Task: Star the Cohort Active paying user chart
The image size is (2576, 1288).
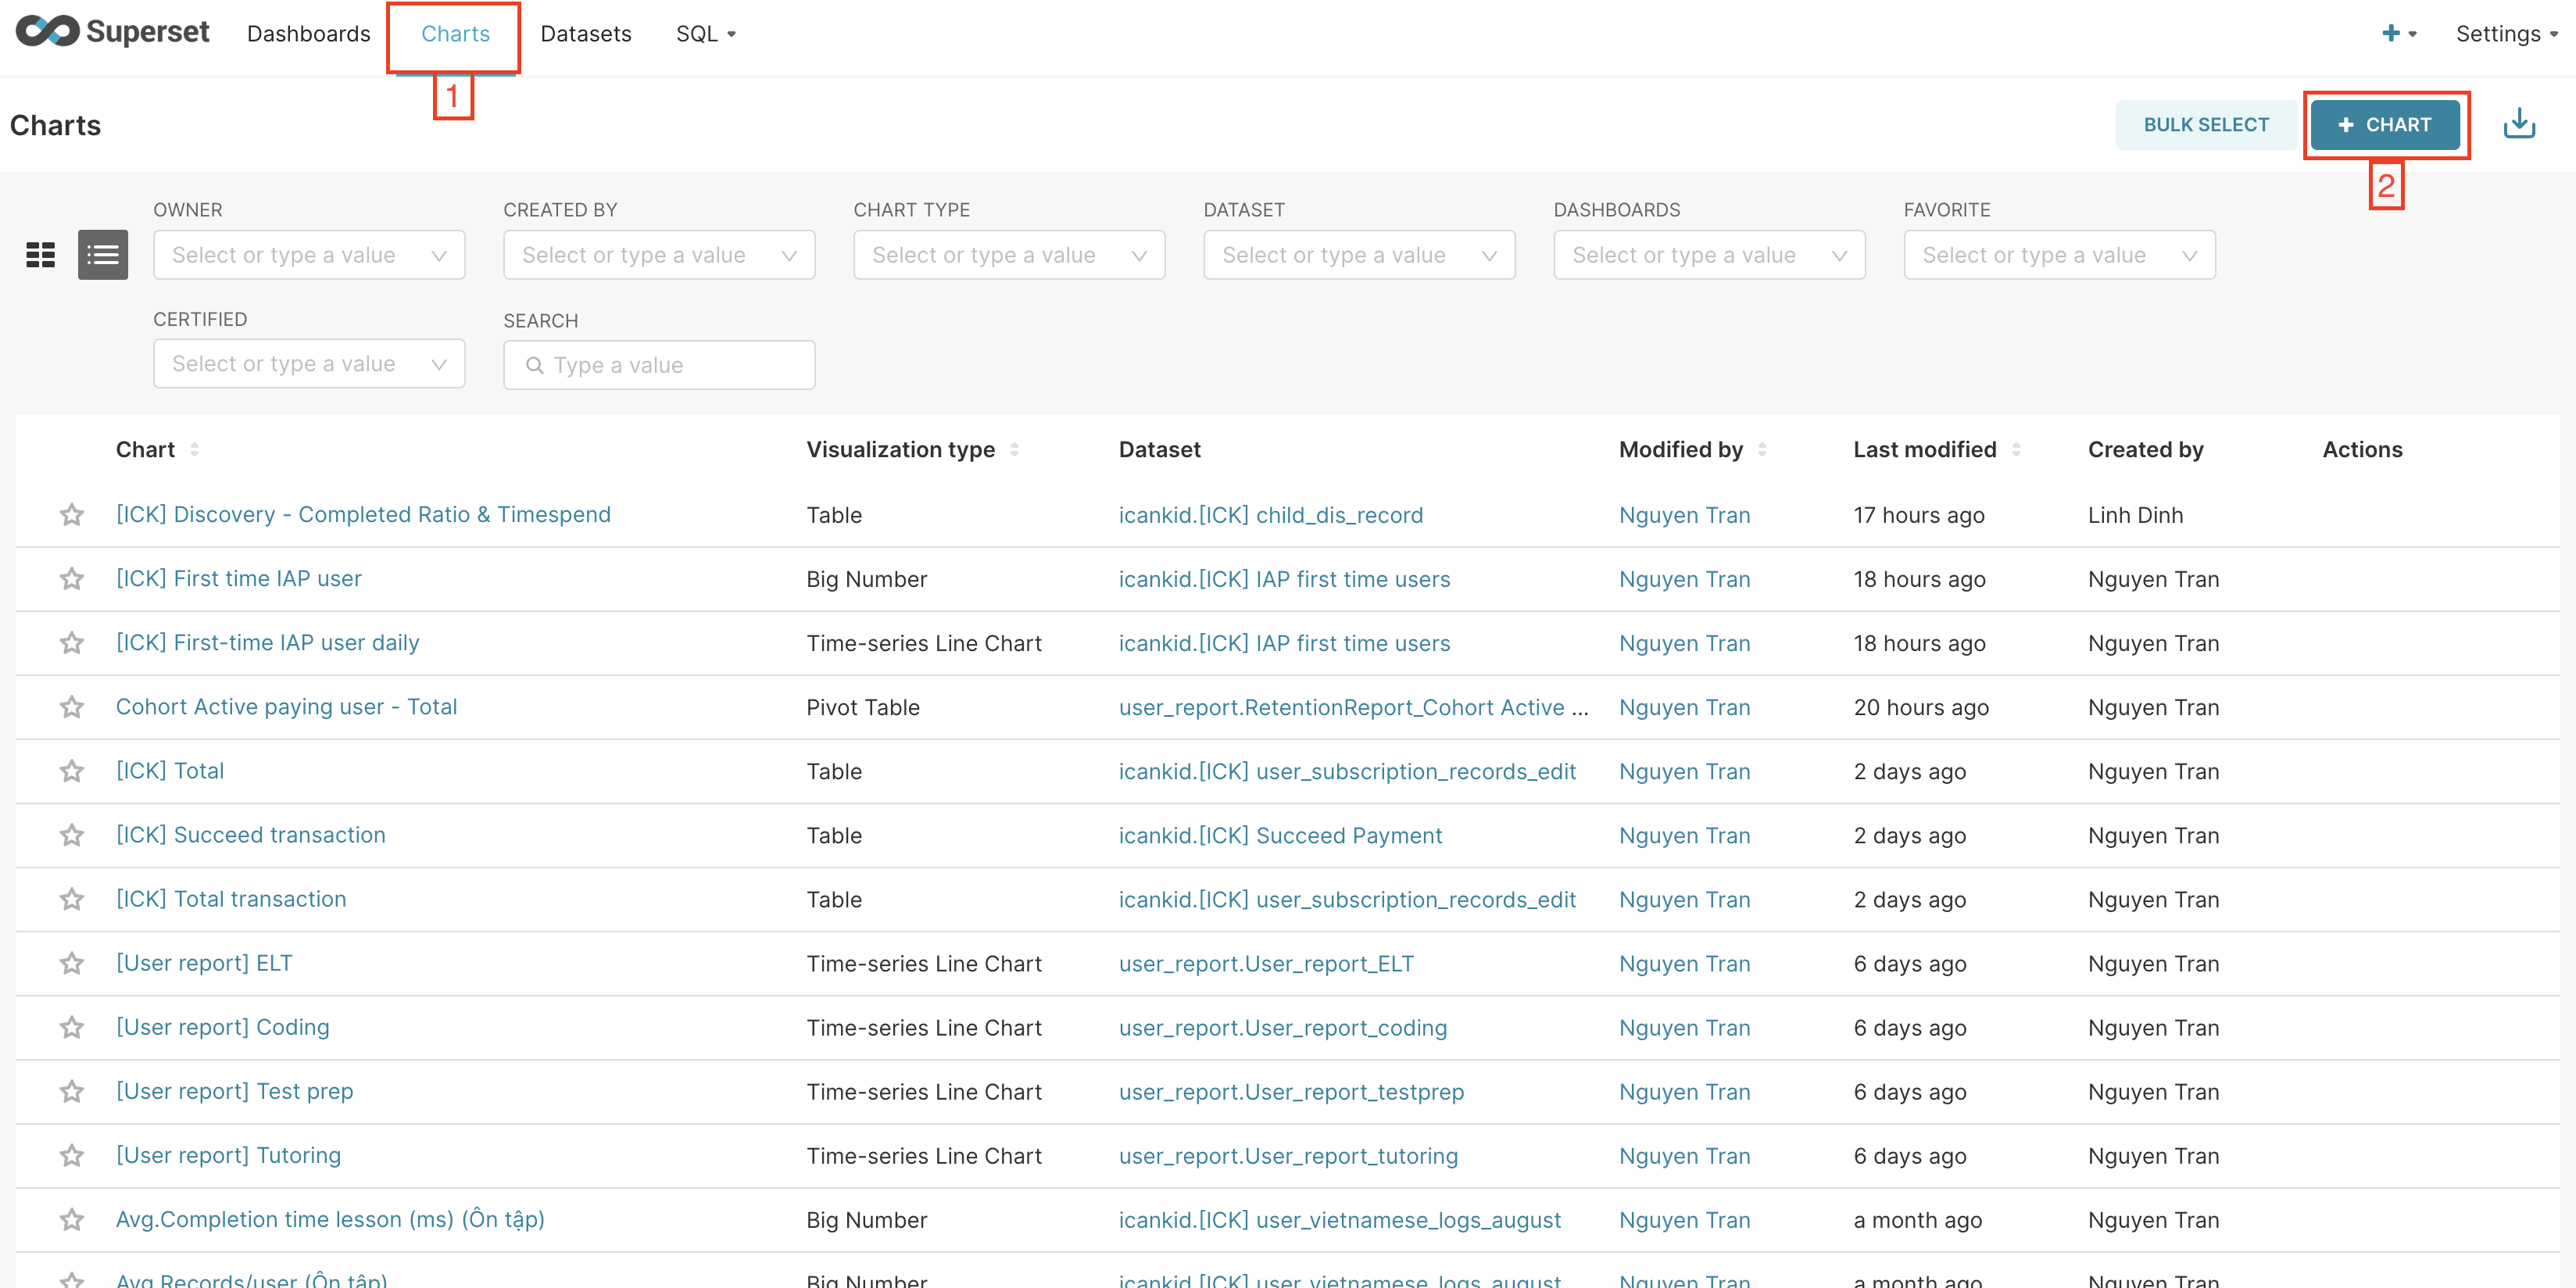Action: click(72, 707)
